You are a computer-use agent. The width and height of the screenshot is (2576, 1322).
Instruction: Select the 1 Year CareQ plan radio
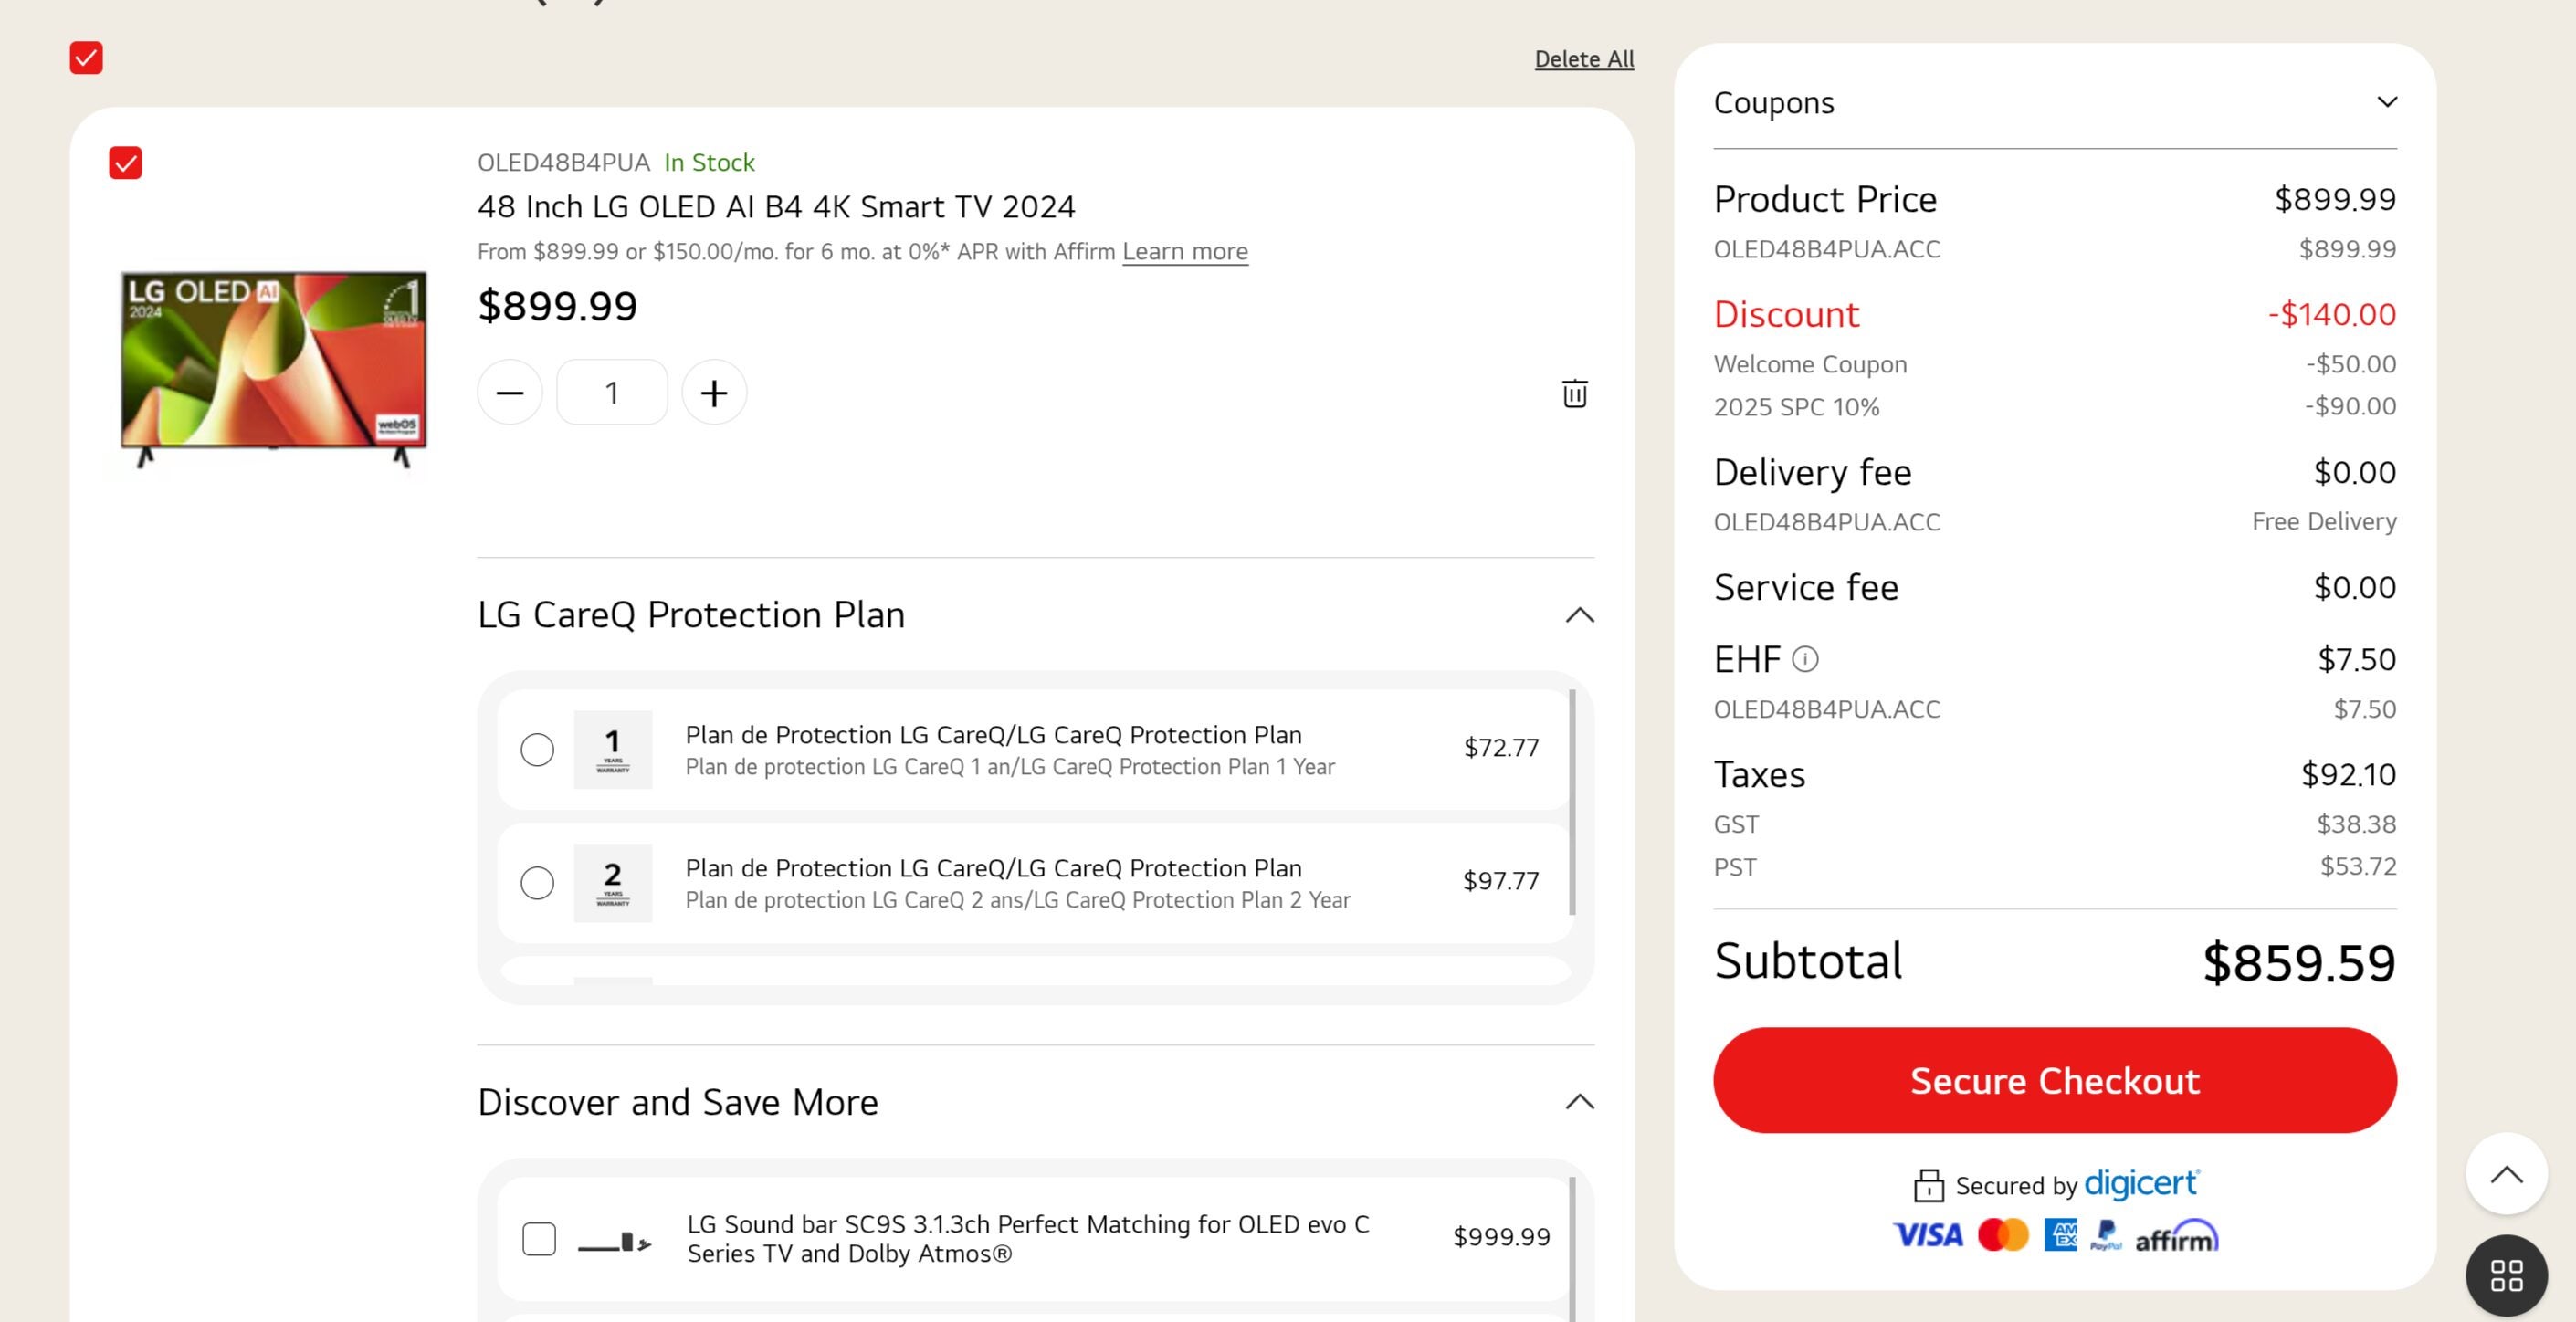[537, 749]
